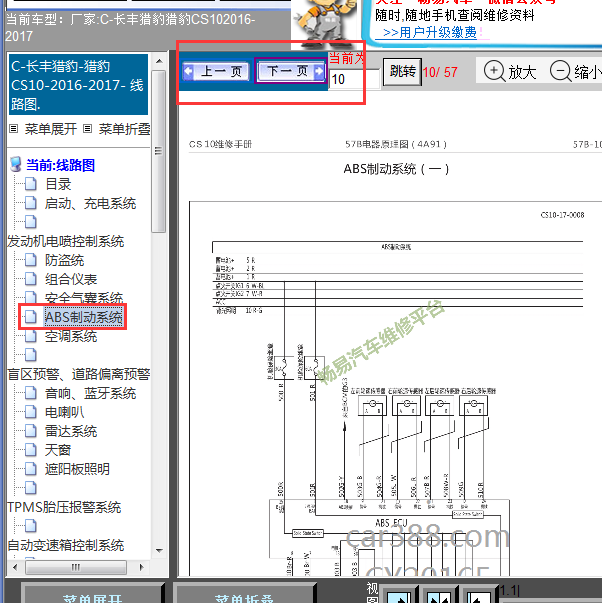The image size is (602, 603).
Task: Click the 跳转 jump button
Action: (402, 72)
